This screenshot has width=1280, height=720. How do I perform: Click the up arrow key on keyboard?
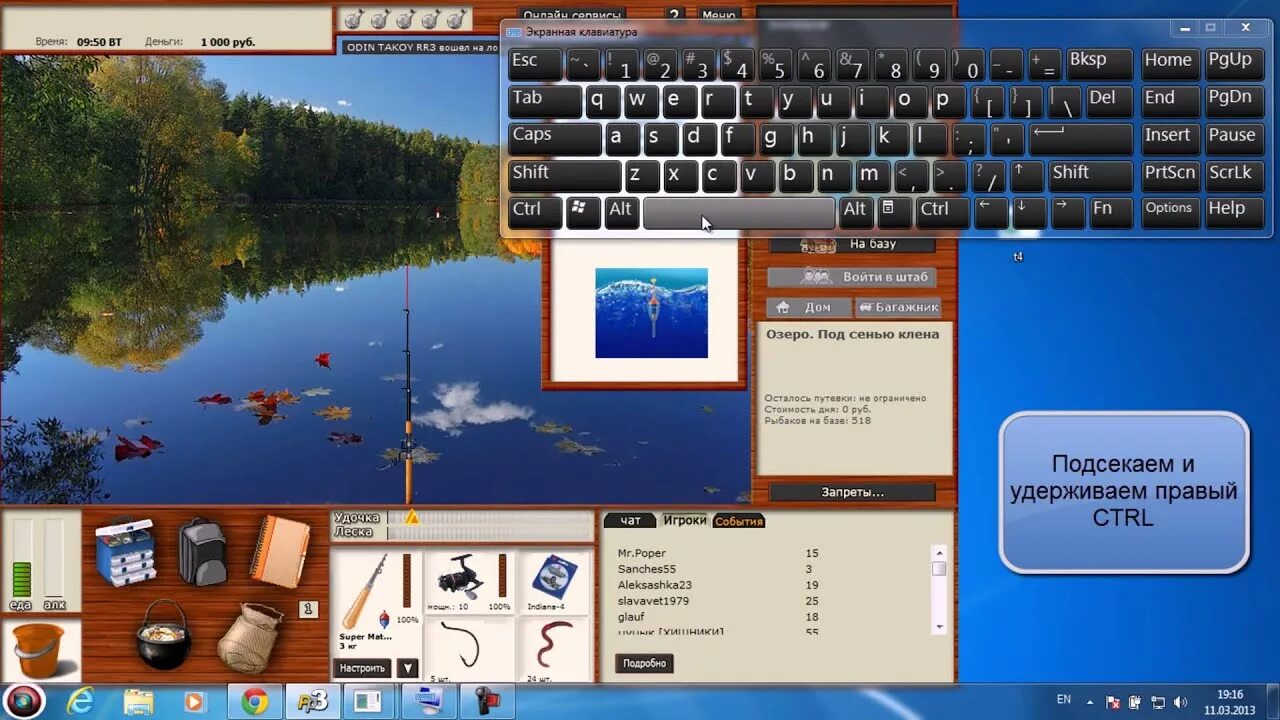pos(1027,175)
